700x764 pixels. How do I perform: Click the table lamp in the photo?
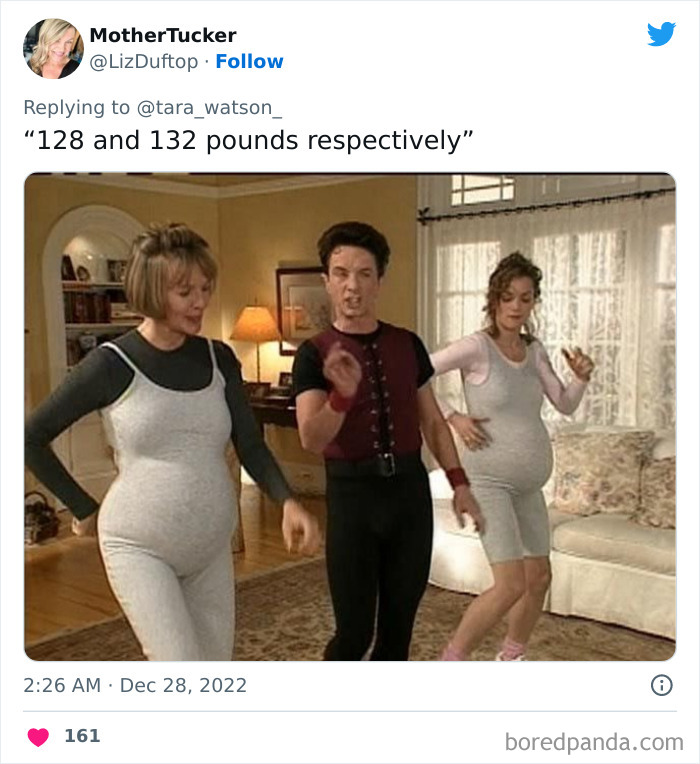[255, 341]
